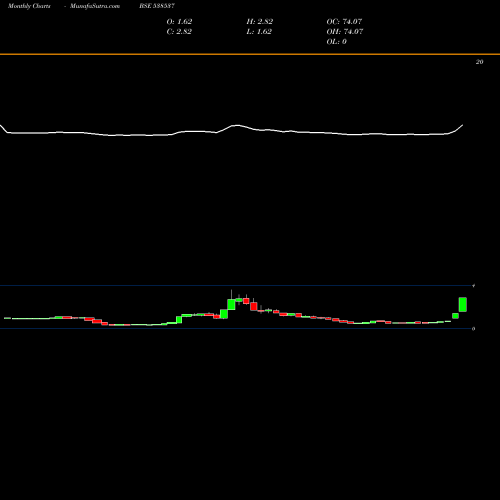This screenshot has width=500, height=500.
Task: Click the y-axis label 20
Action: coord(479,62)
